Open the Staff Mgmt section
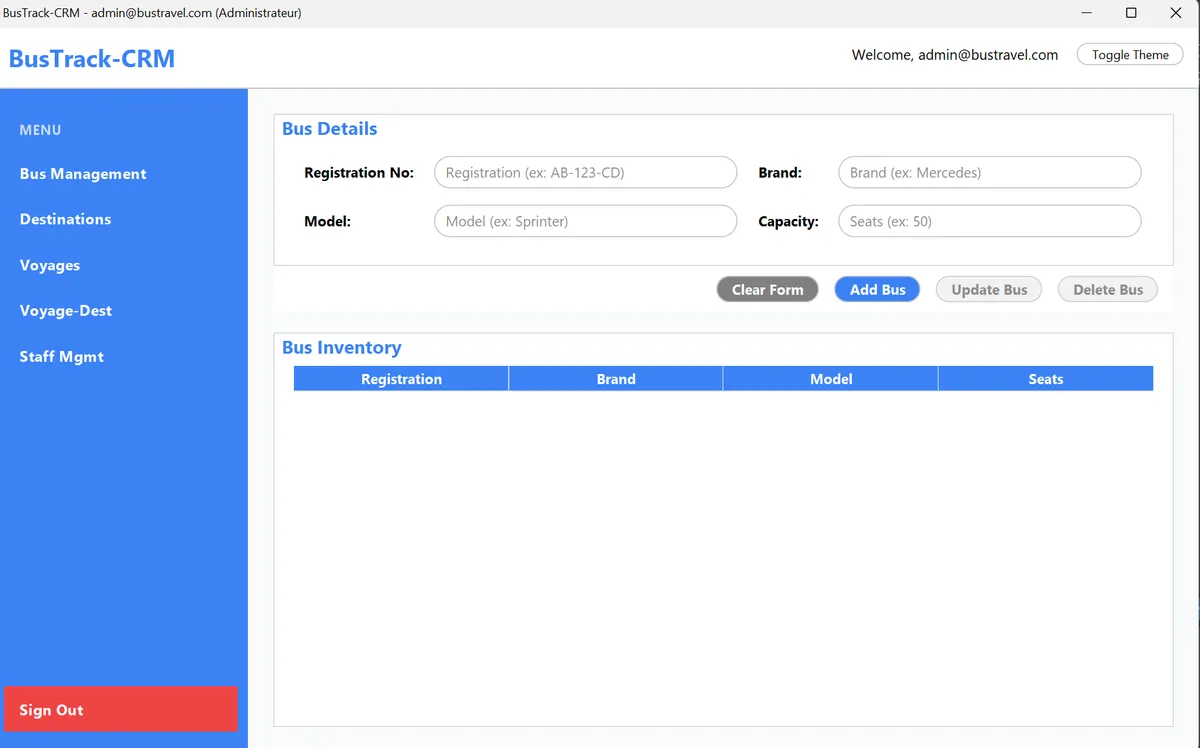The height and width of the screenshot is (748, 1200). coord(61,356)
